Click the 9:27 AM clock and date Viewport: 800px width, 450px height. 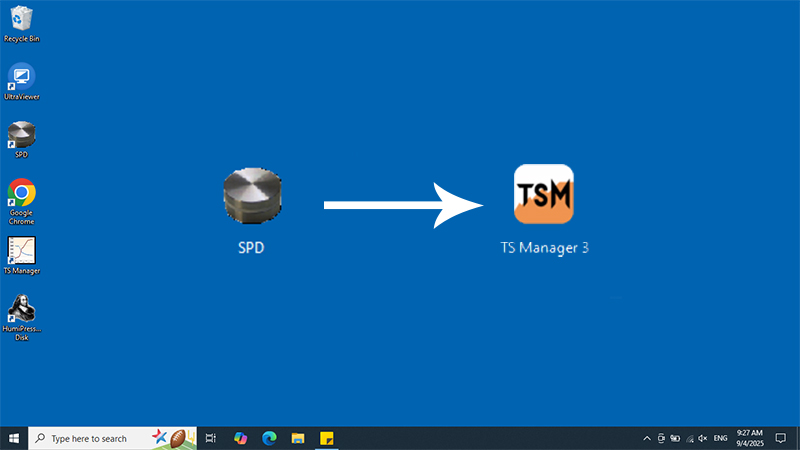coord(749,438)
